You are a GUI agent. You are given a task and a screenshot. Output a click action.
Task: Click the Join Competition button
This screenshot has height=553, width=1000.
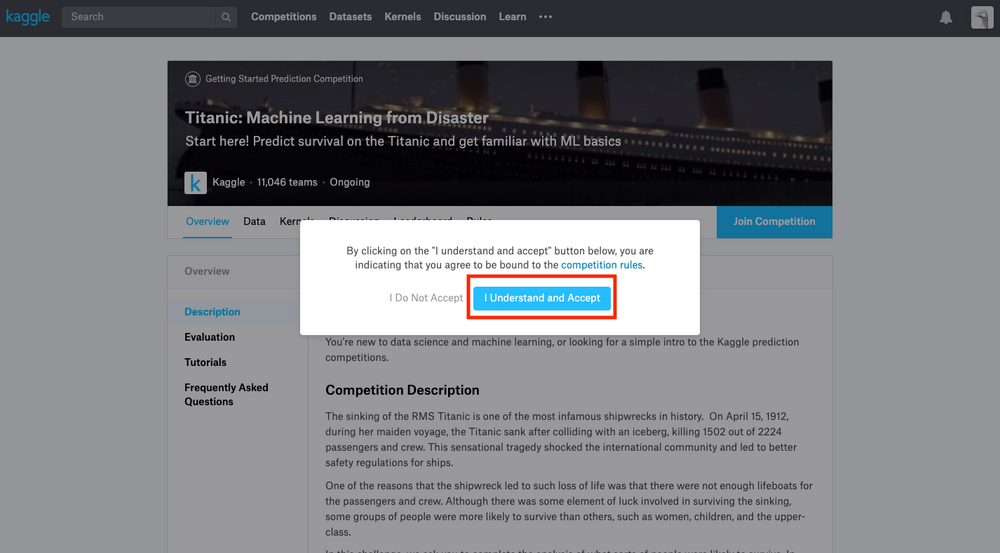(774, 222)
